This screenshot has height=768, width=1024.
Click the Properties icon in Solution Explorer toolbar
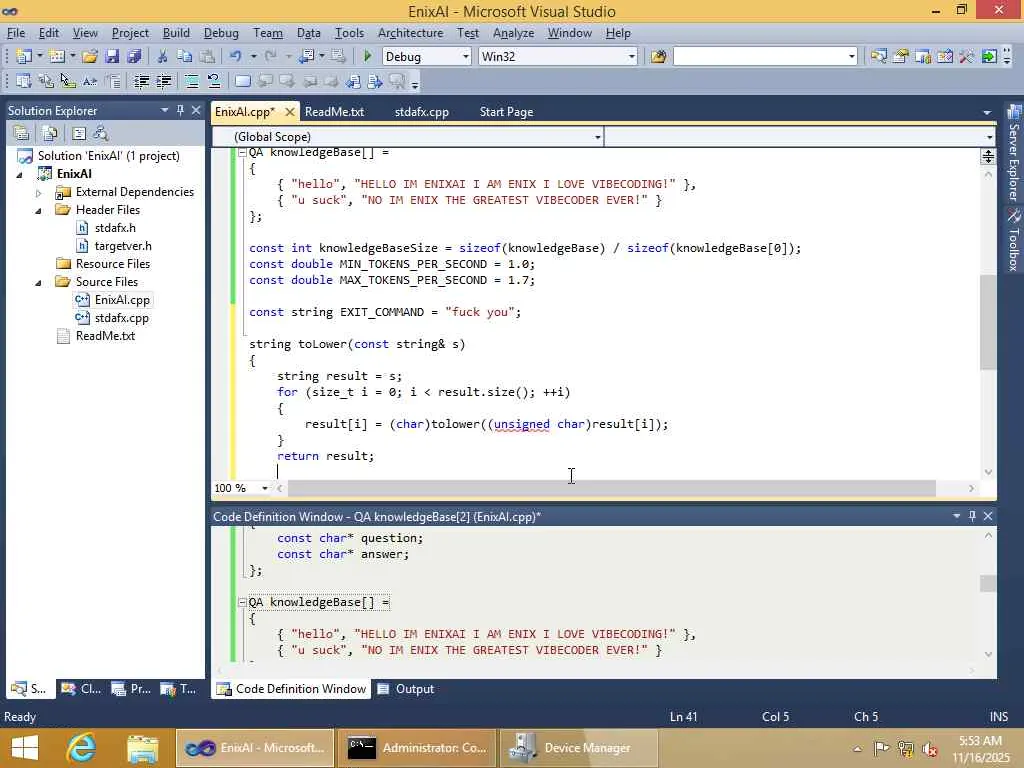[21, 134]
